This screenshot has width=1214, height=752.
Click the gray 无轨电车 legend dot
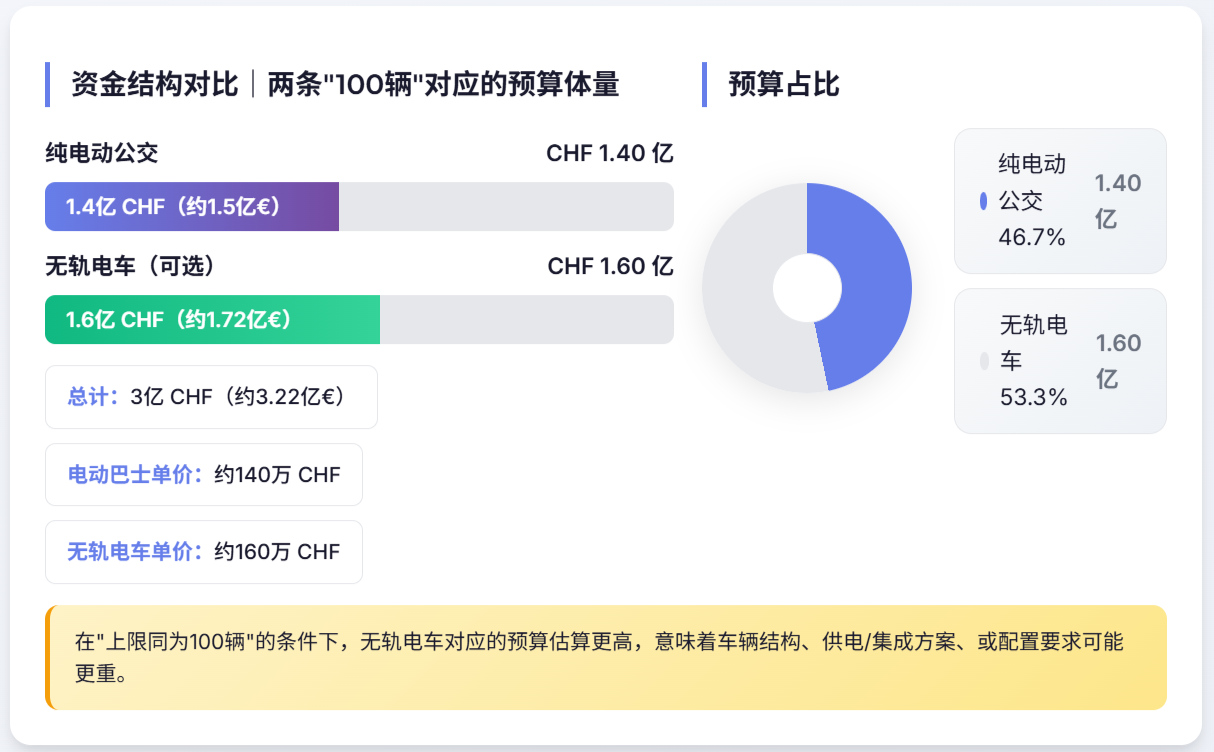click(x=984, y=361)
